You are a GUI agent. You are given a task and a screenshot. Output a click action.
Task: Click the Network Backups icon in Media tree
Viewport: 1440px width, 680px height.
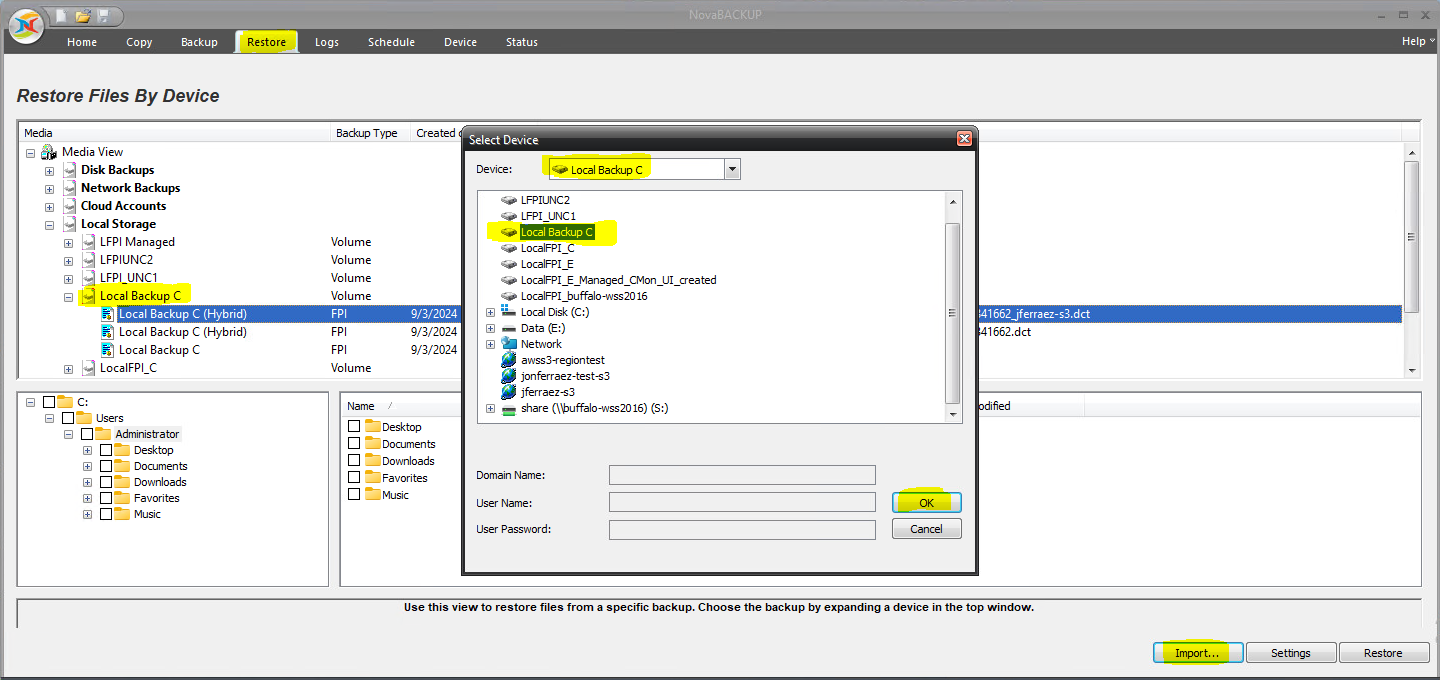tap(69, 188)
